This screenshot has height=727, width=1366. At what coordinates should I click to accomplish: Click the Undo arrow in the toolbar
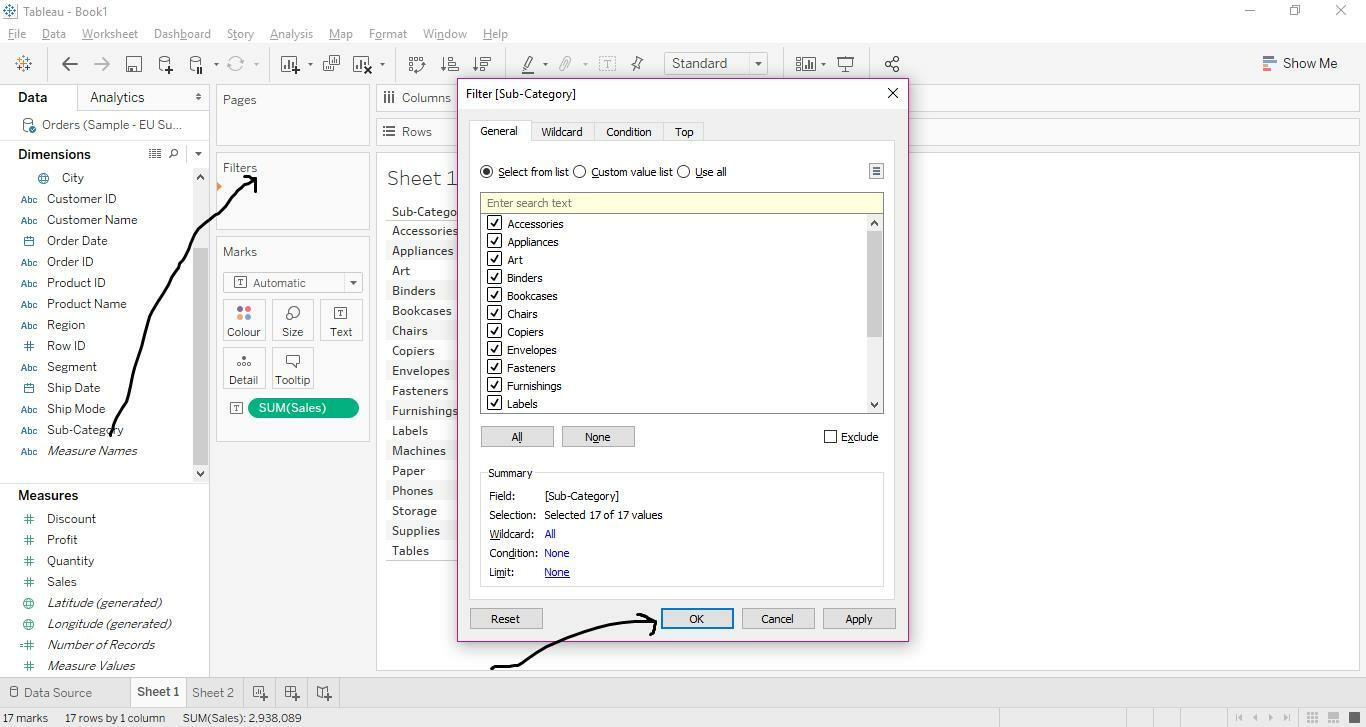(69, 63)
